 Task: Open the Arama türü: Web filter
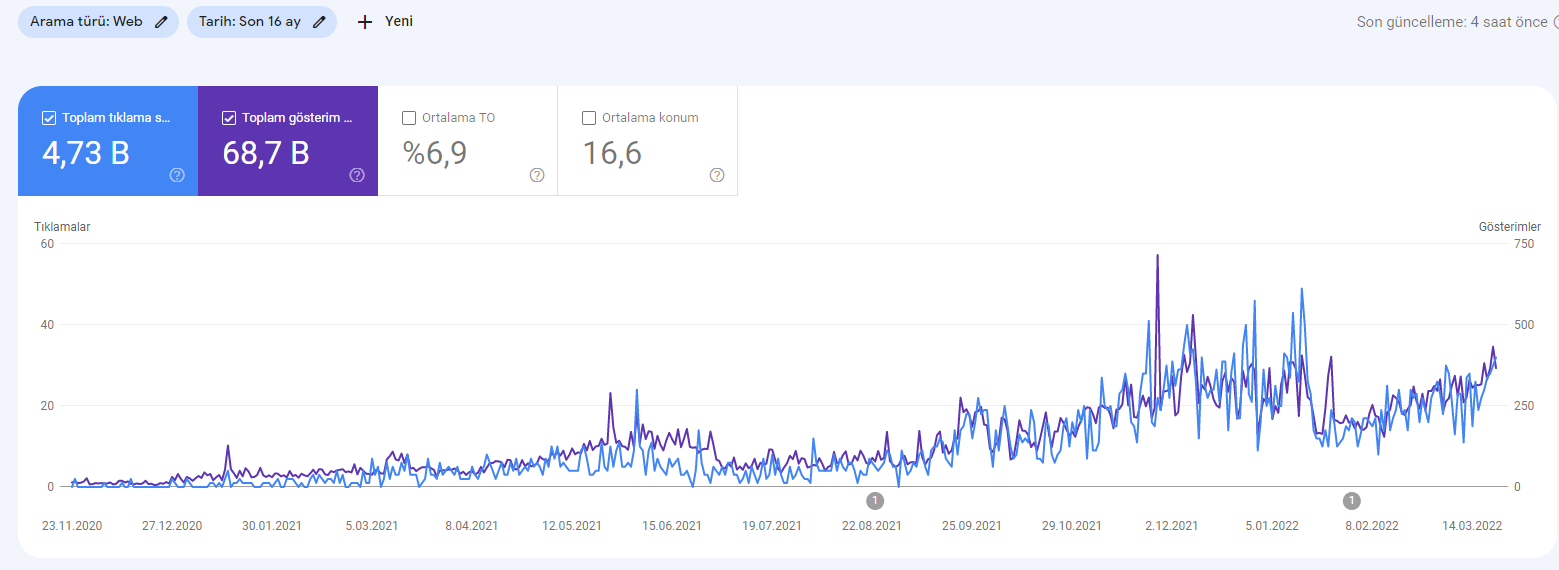(x=98, y=22)
